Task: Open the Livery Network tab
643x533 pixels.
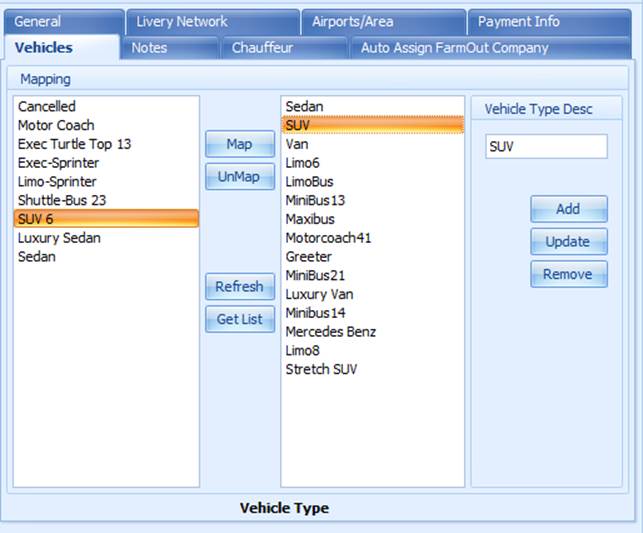Action: [x=212, y=22]
